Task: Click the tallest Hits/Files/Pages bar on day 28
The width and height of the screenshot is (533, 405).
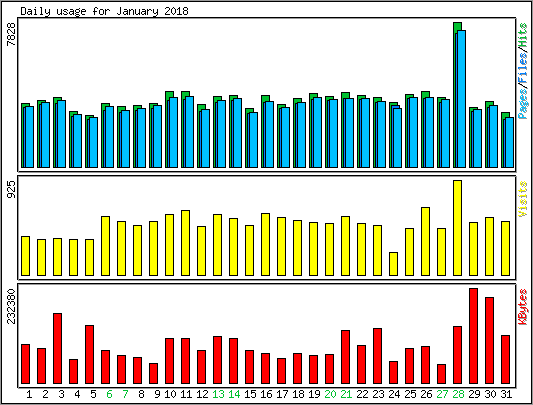Action: [460, 95]
